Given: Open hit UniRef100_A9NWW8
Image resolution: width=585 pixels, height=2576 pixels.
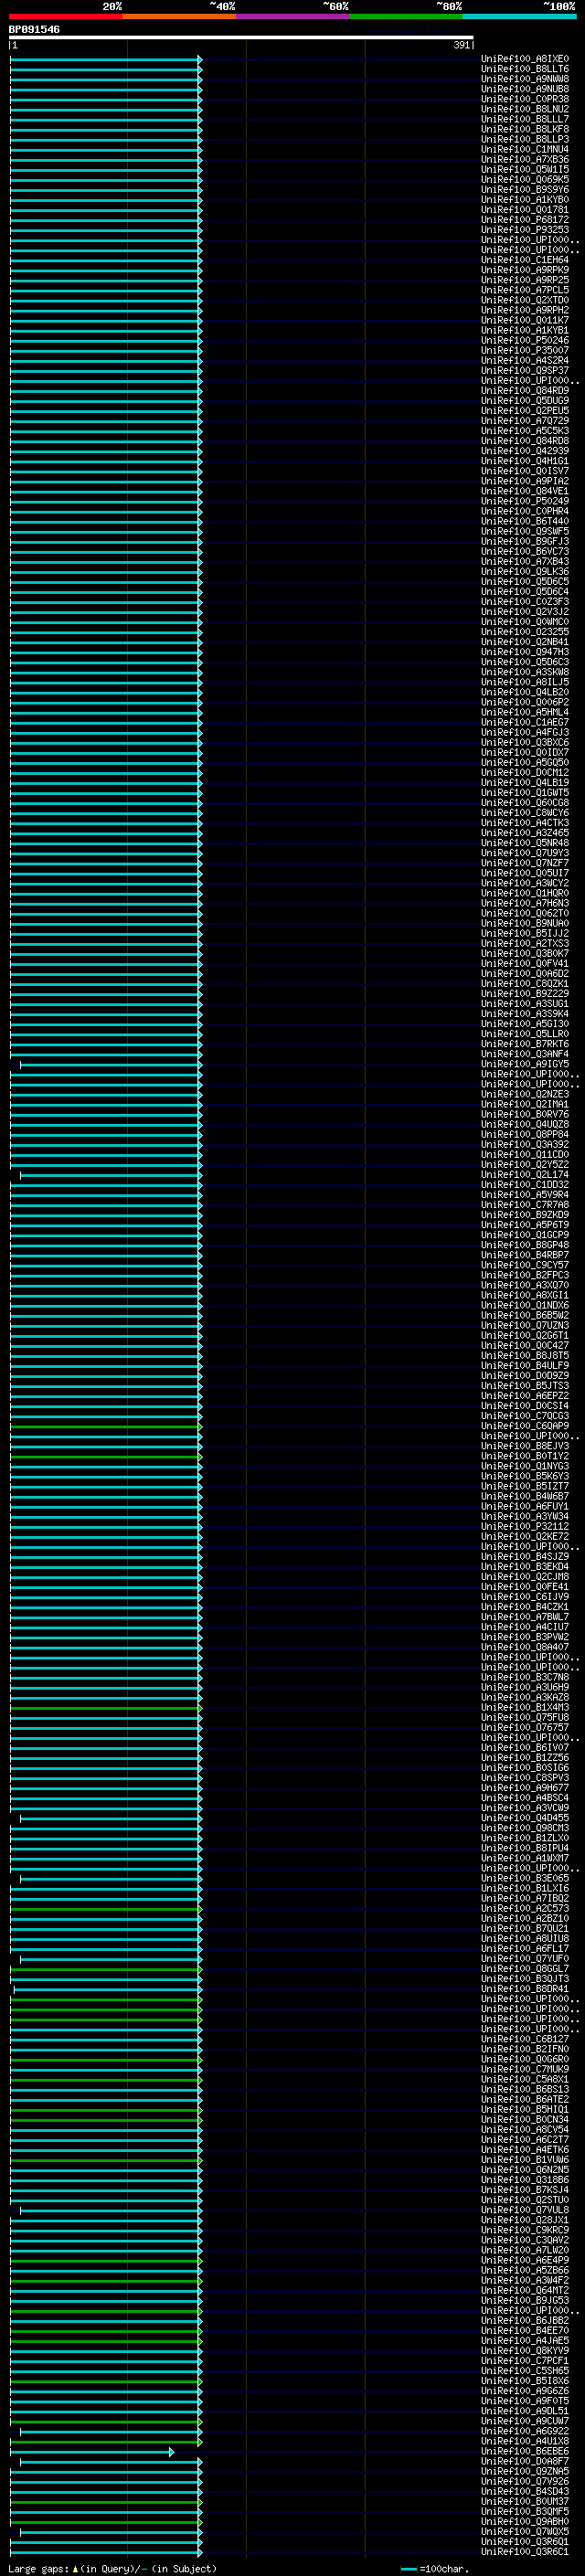Looking at the screenshot, I should 524,79.
